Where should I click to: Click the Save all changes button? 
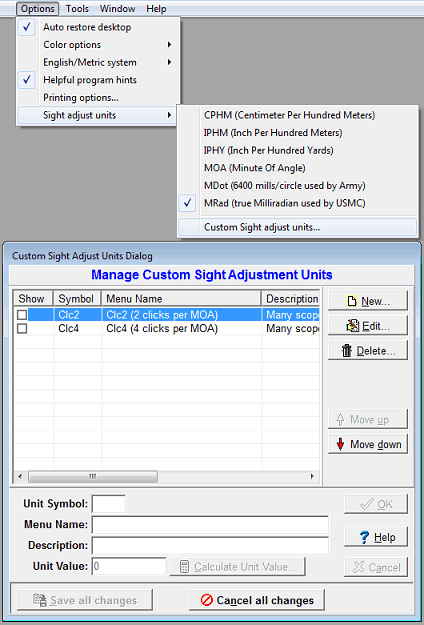pos(85,600)
